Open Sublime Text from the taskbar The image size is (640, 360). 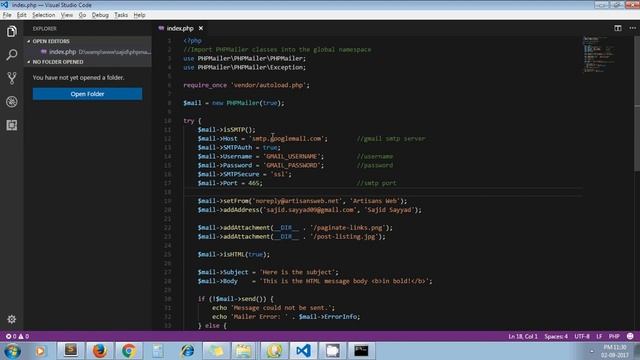[71, 351]
